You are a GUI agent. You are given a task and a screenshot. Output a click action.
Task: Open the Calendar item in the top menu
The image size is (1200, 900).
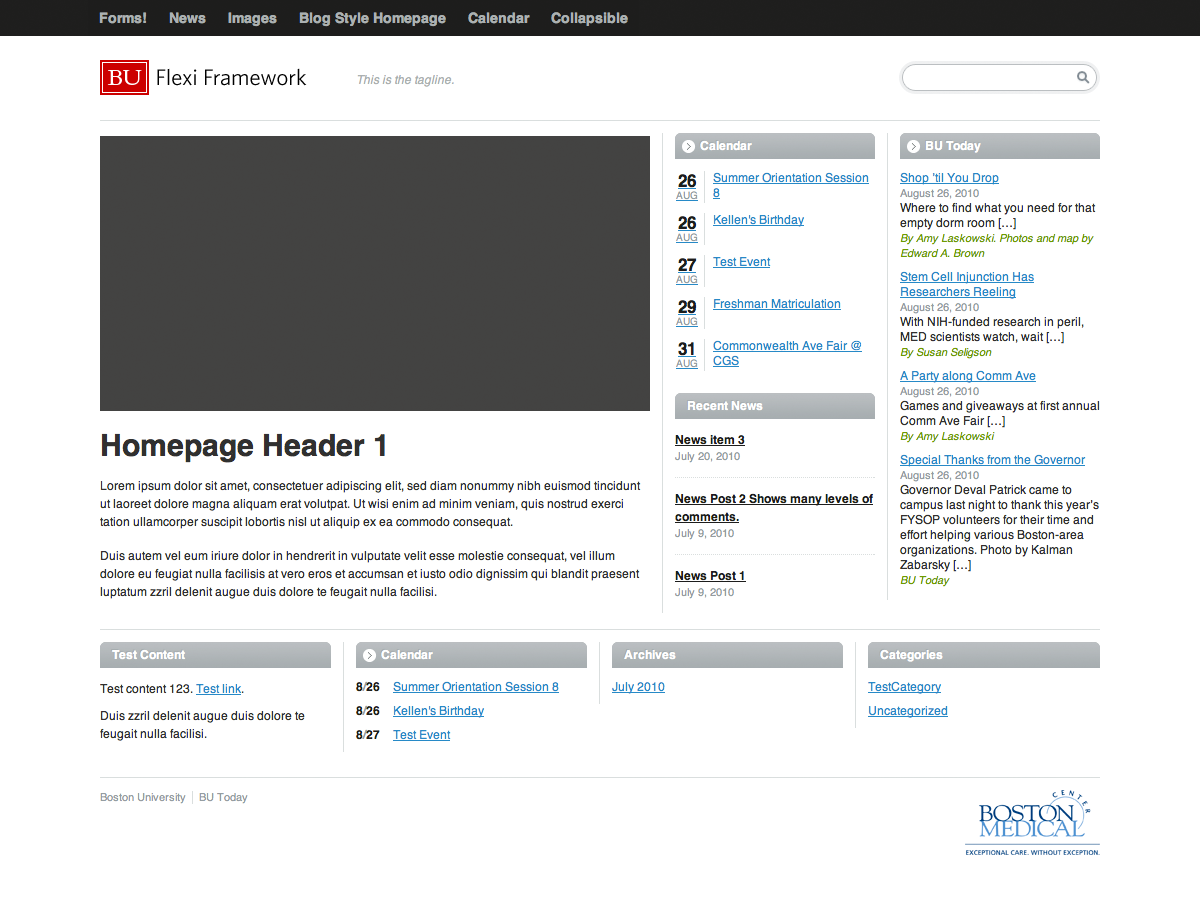[x=498, y=18]
